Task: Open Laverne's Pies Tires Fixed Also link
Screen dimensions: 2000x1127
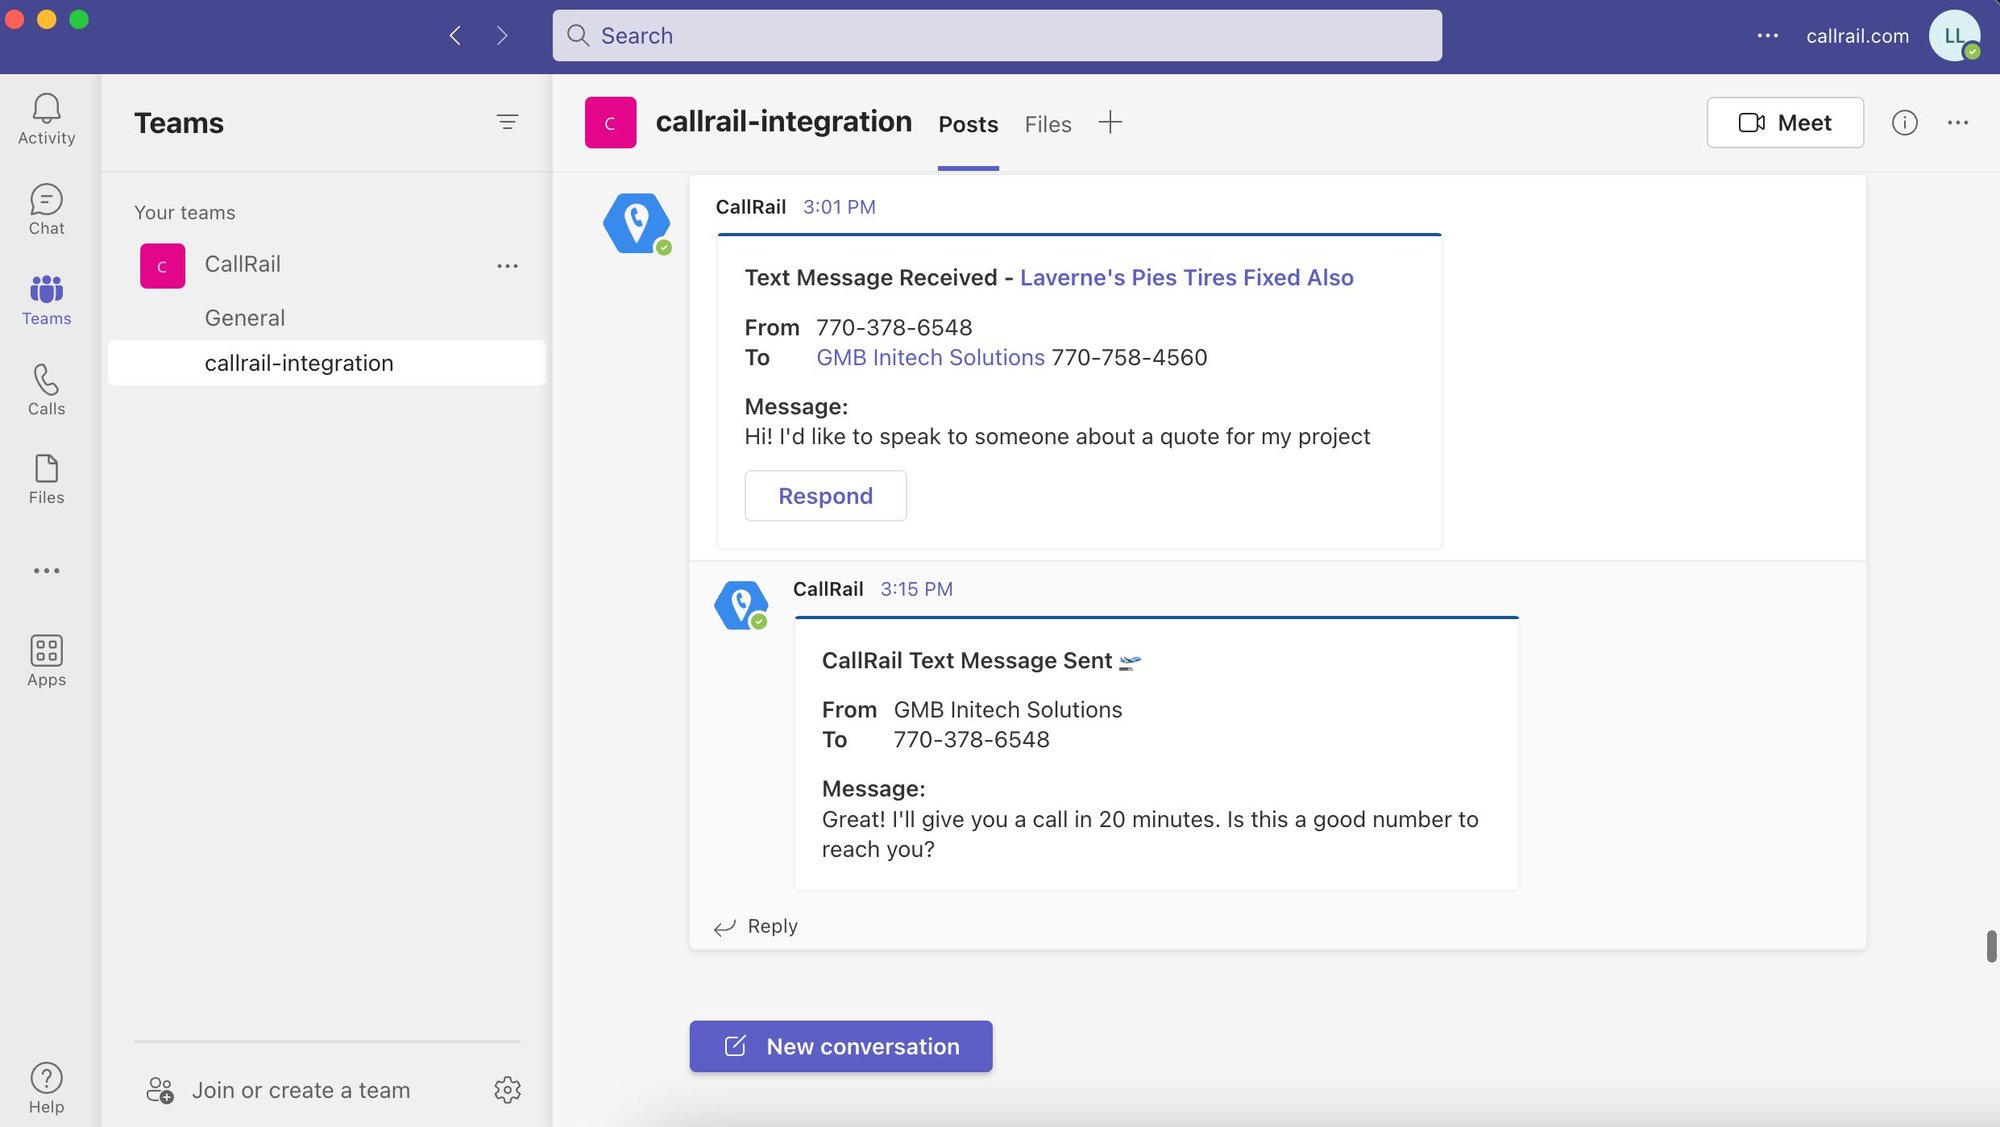Action: 1186,277
